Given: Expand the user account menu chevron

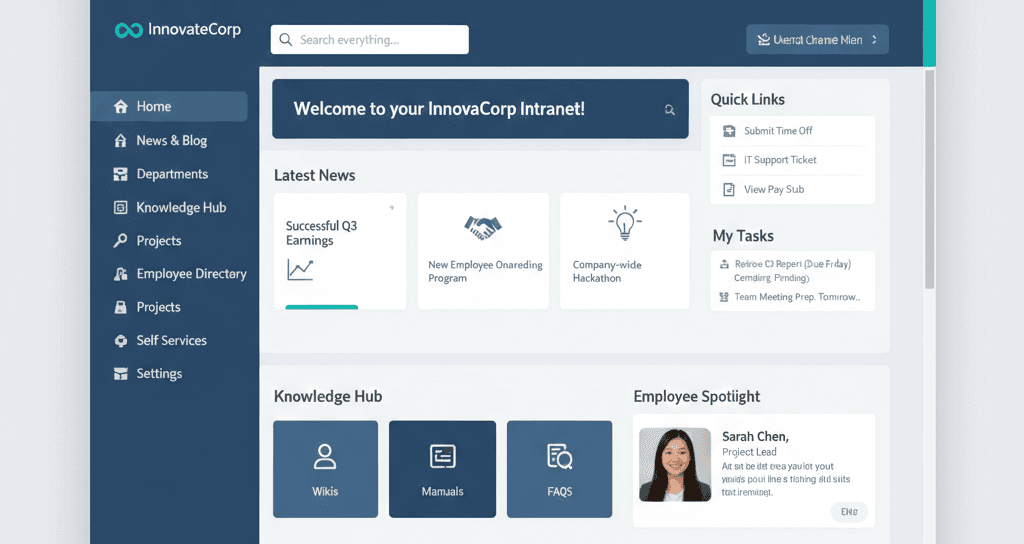Looking at the screenshot, I should (x=874, y=40).
